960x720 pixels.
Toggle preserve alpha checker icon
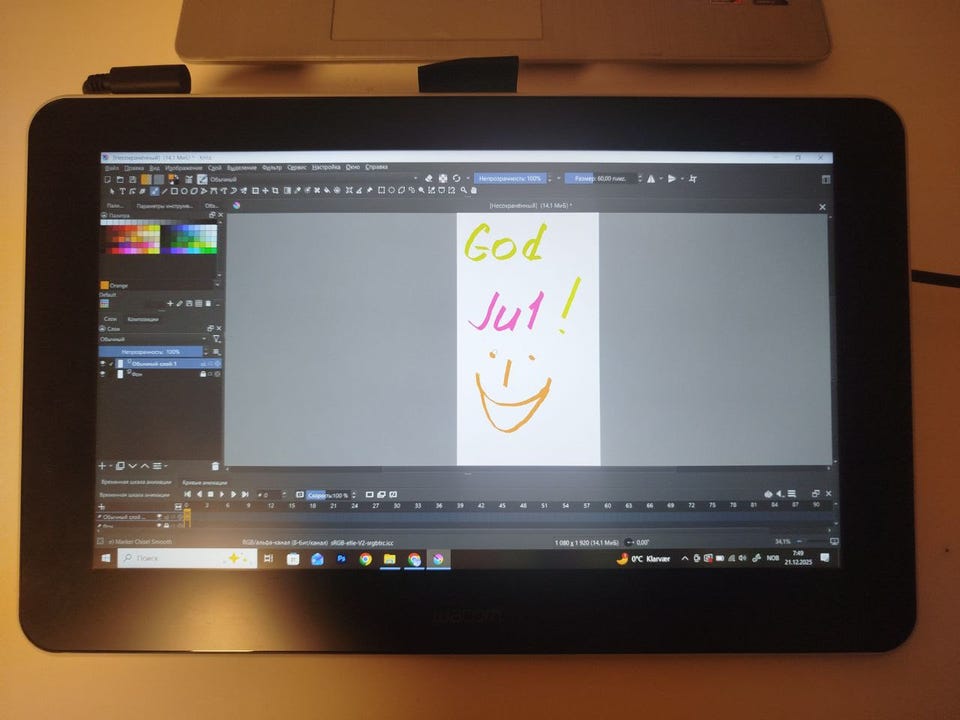click(443, 179)
